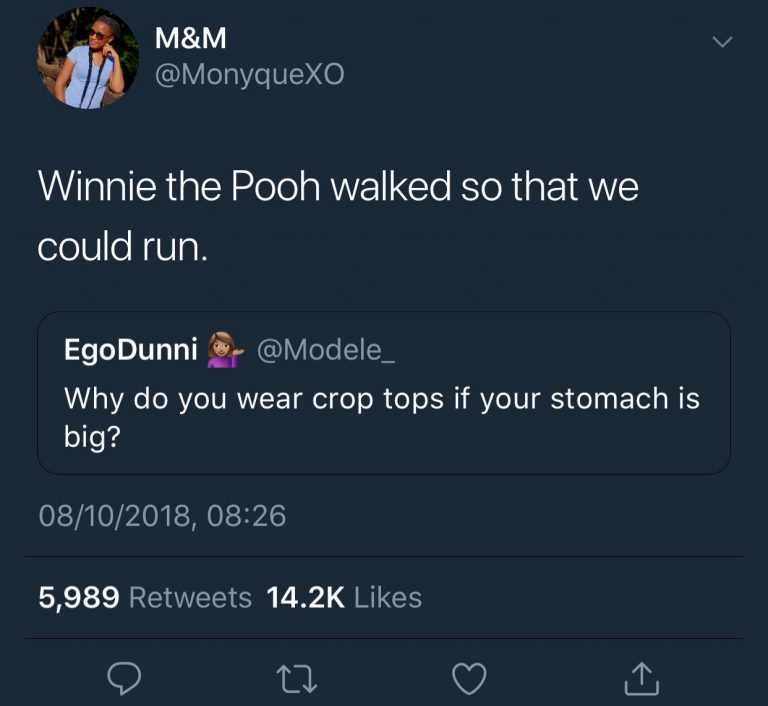Tap the shrugging woman emoji

pos(225,350)
